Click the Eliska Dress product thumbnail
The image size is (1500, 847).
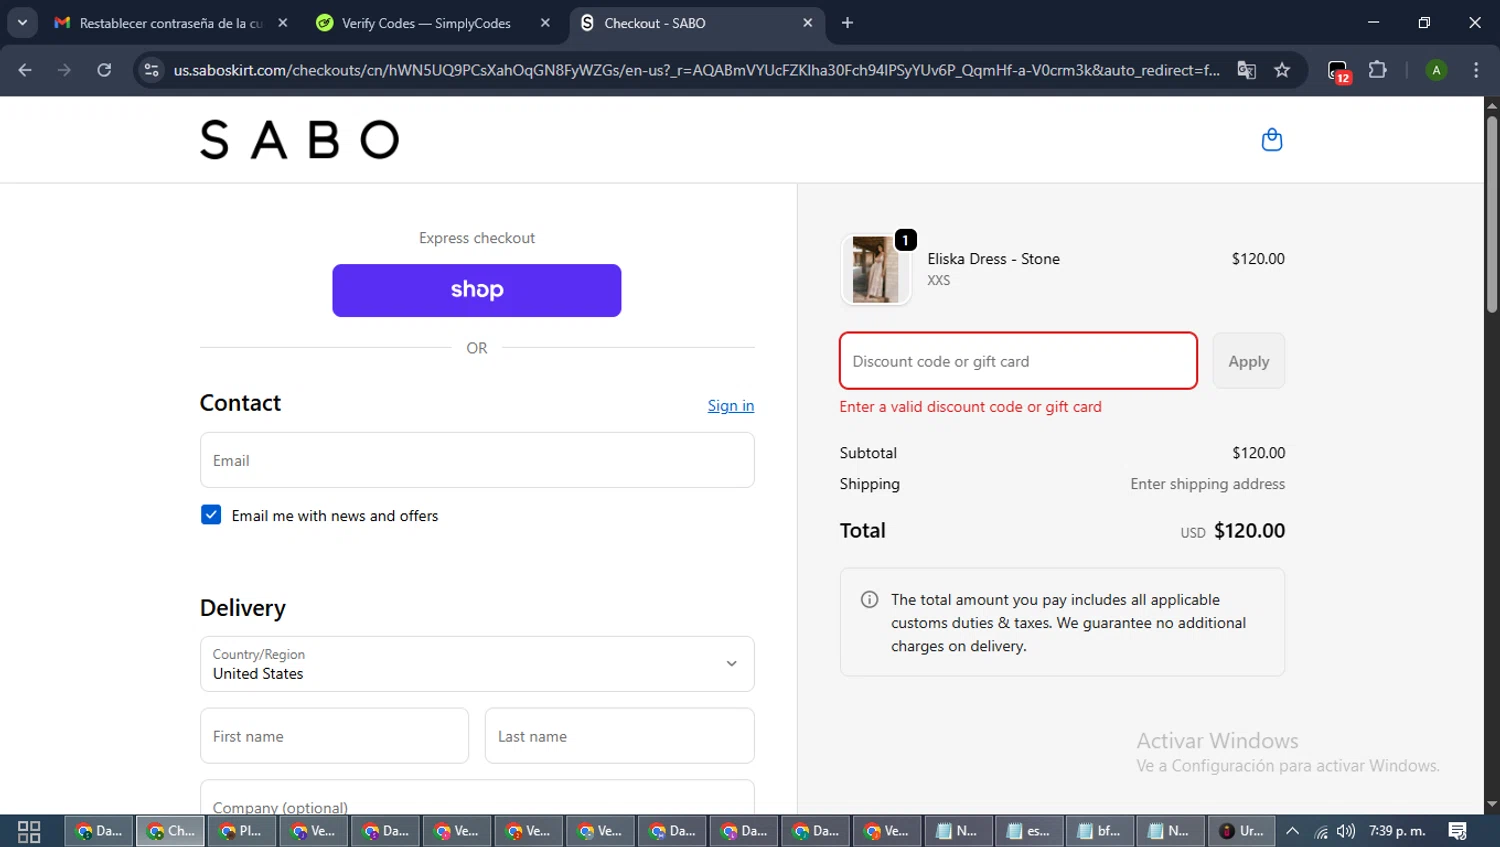(x=875, y=269)
